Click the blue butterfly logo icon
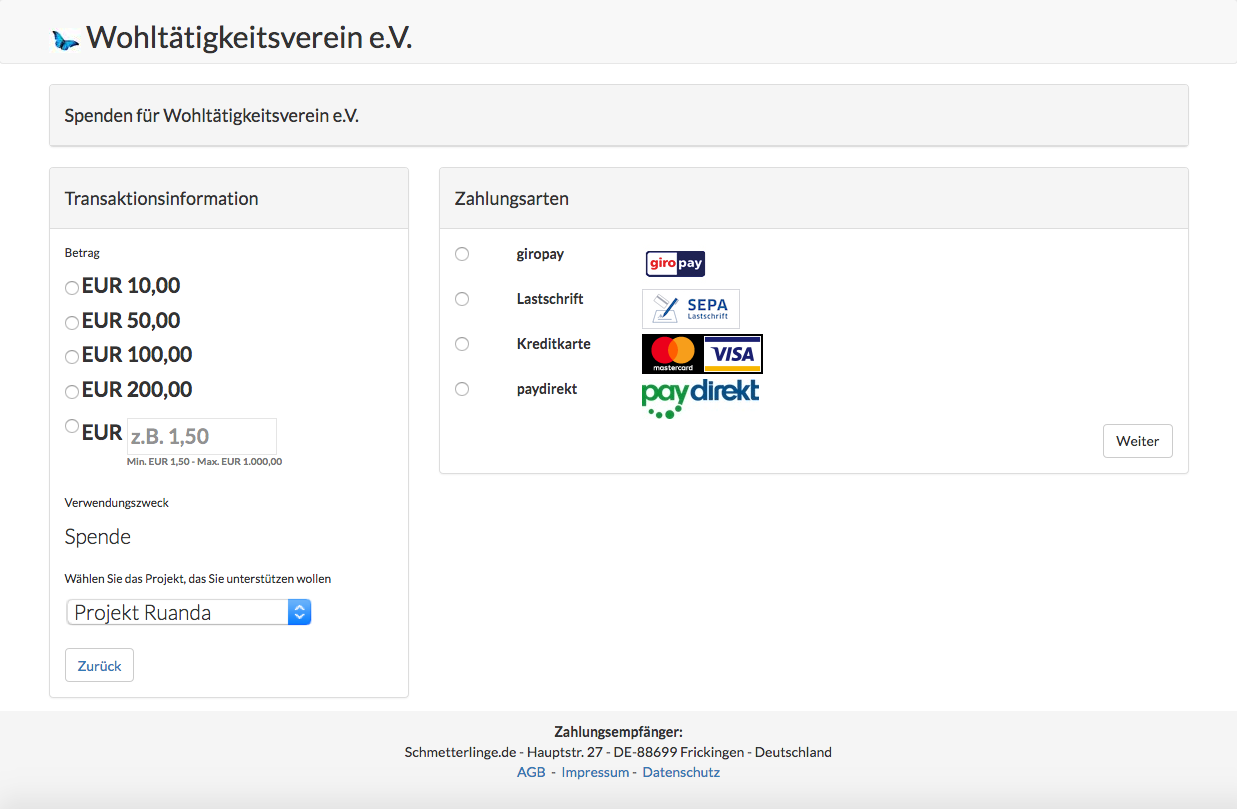The width and height of the screenshot is (1237, 809). [65, 40]
